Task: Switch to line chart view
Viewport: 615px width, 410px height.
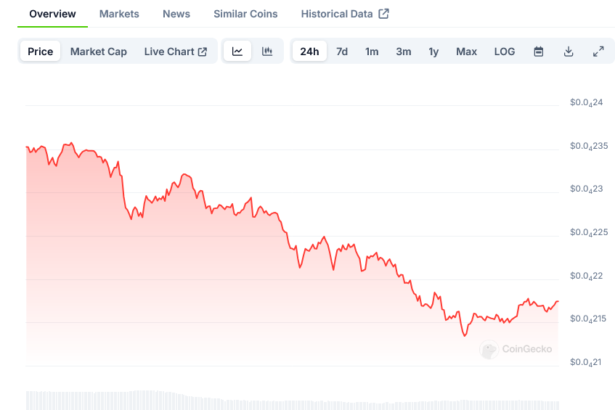Action: coord(237,52)
